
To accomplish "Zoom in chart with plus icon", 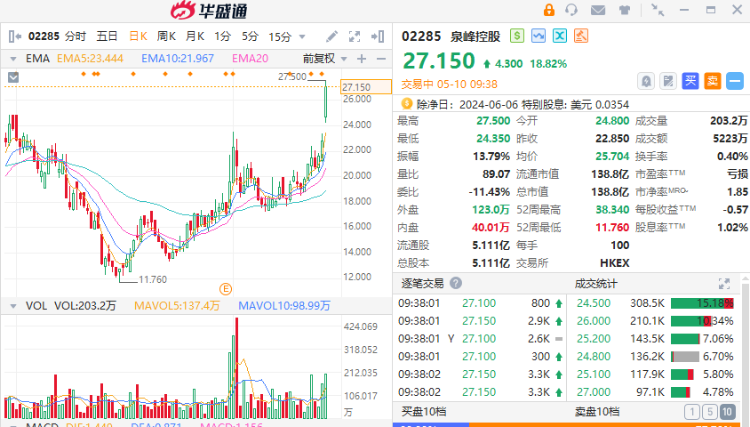I will click(362, 59).
